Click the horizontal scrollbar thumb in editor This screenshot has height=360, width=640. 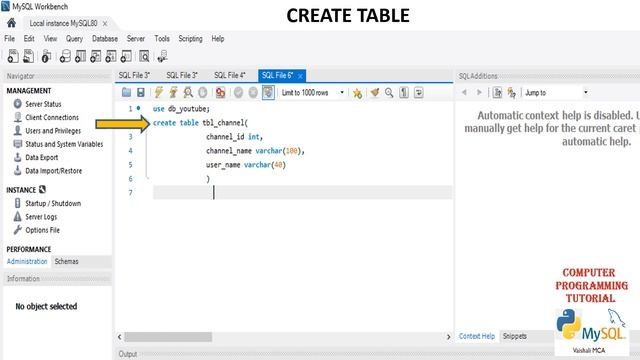tap(168, 337)
